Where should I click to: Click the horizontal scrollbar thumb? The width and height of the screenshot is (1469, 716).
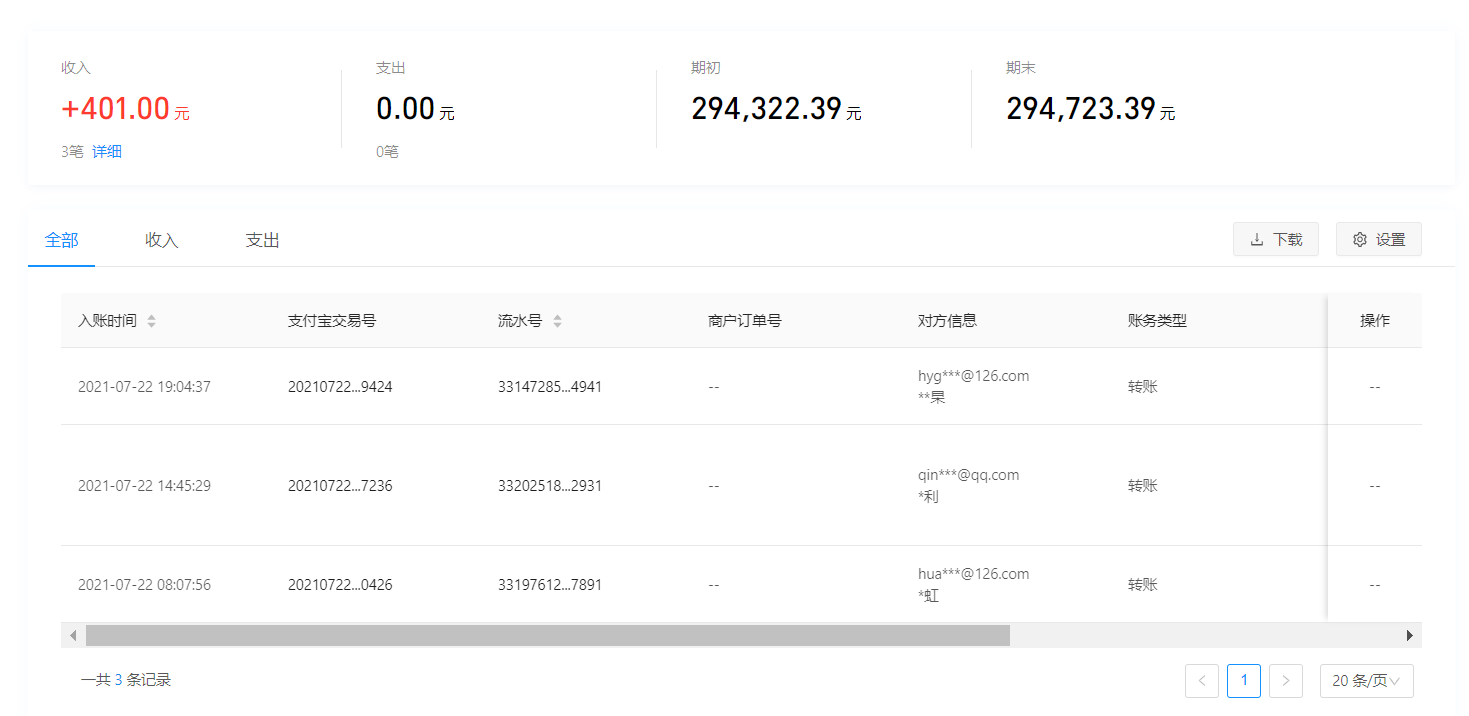[x=547, y=635]
